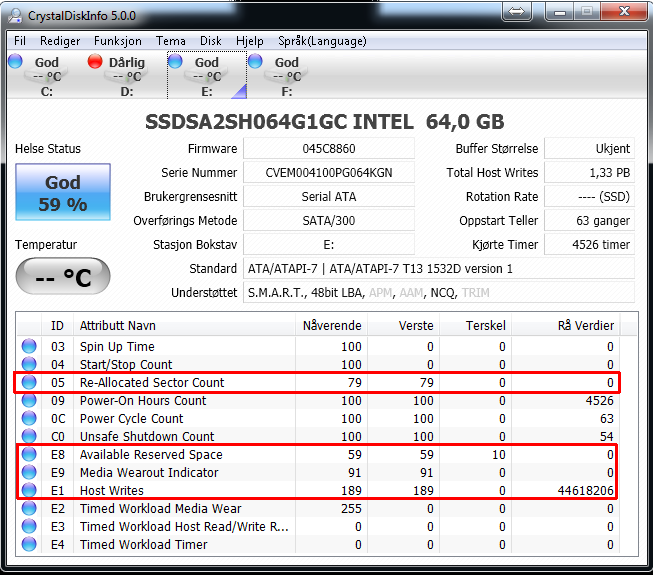Image resolution: width=653 pixels, height=575 pixels.
Task: Click the CrystalDiskInfo title bar app icon
Action: [15, 16]
